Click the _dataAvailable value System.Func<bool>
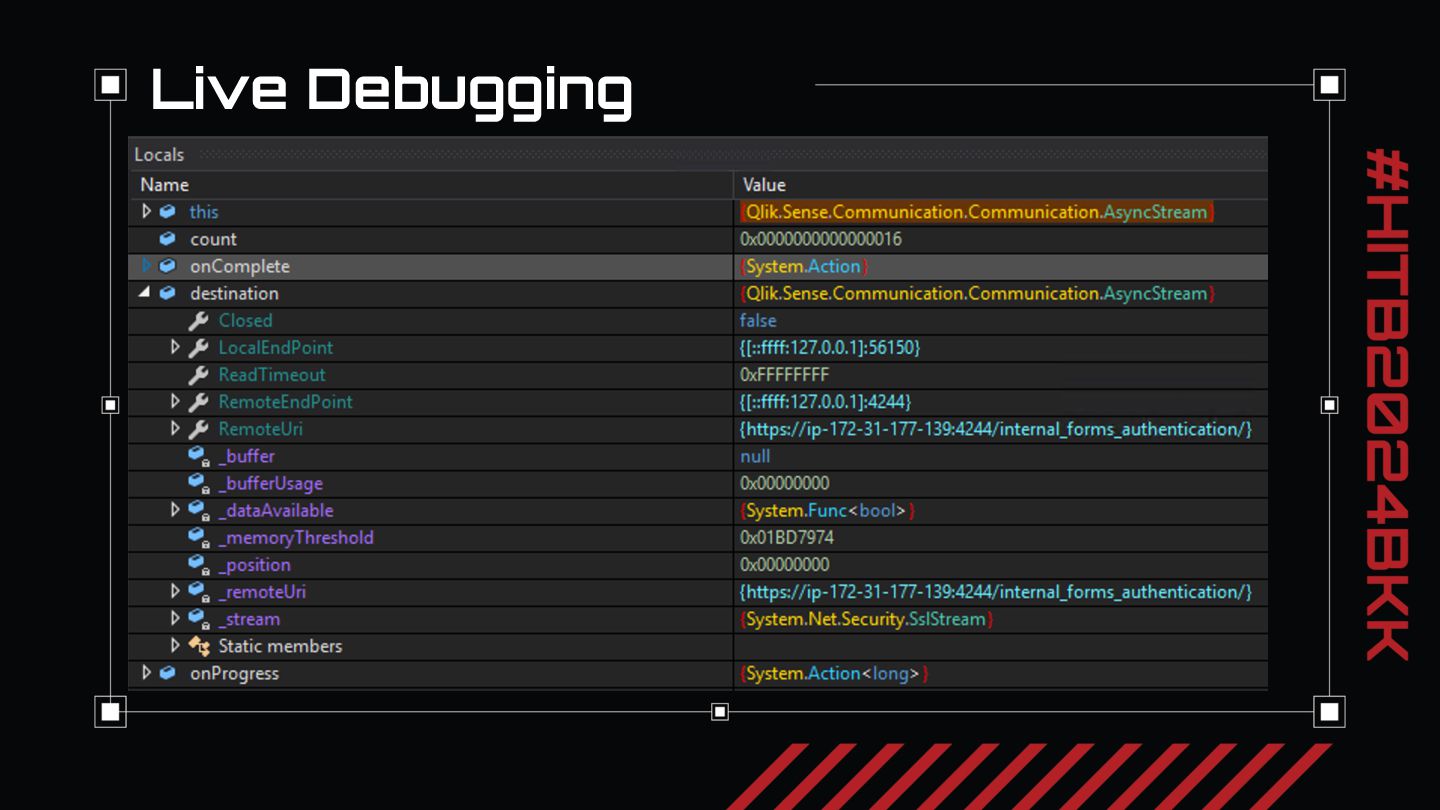 tap(828, 510)
